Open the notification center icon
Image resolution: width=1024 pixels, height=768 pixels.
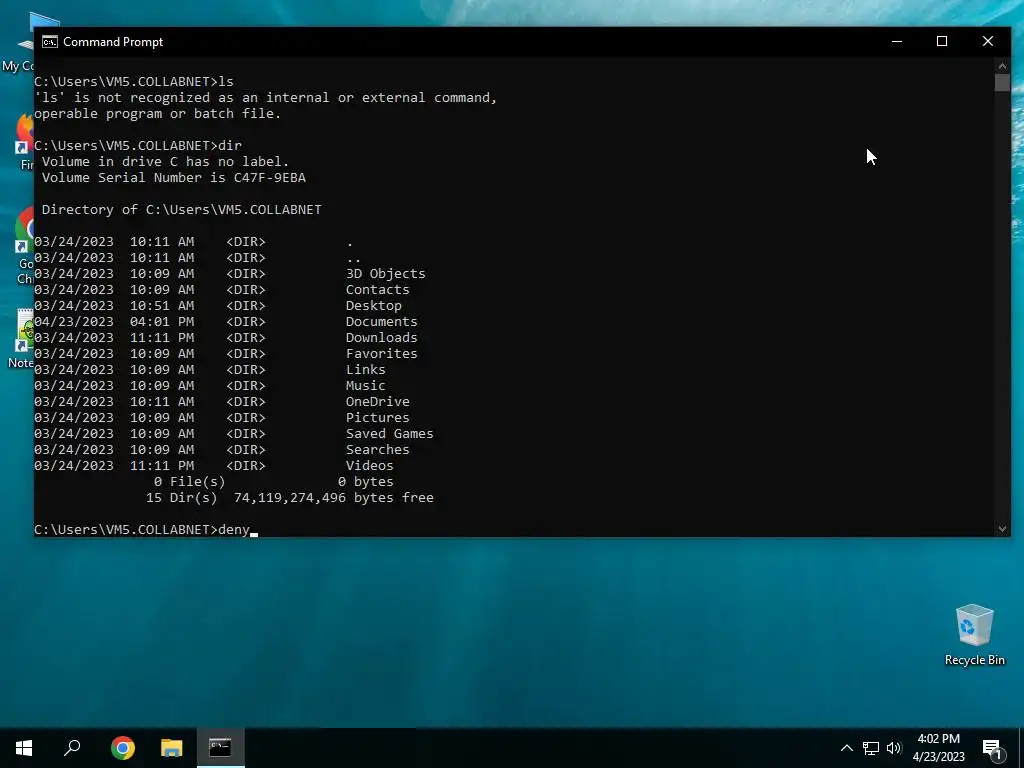tap(992, 749)
